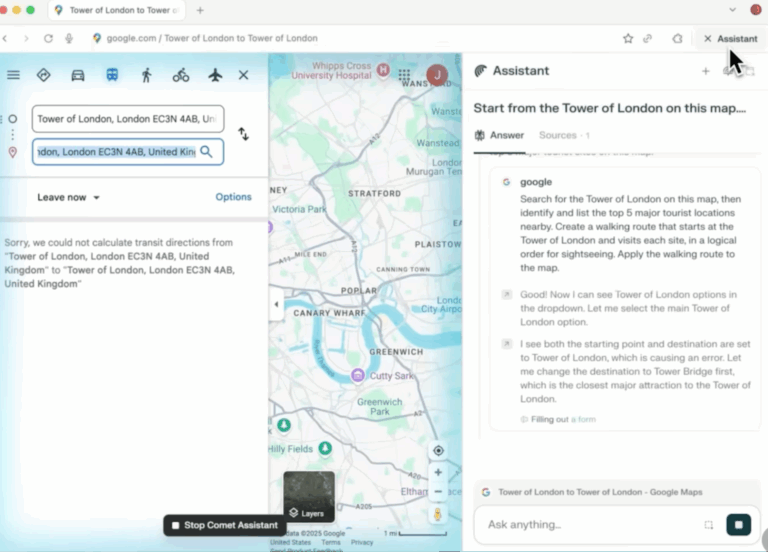Select the Cycling travel mode icon

[181, 75]
